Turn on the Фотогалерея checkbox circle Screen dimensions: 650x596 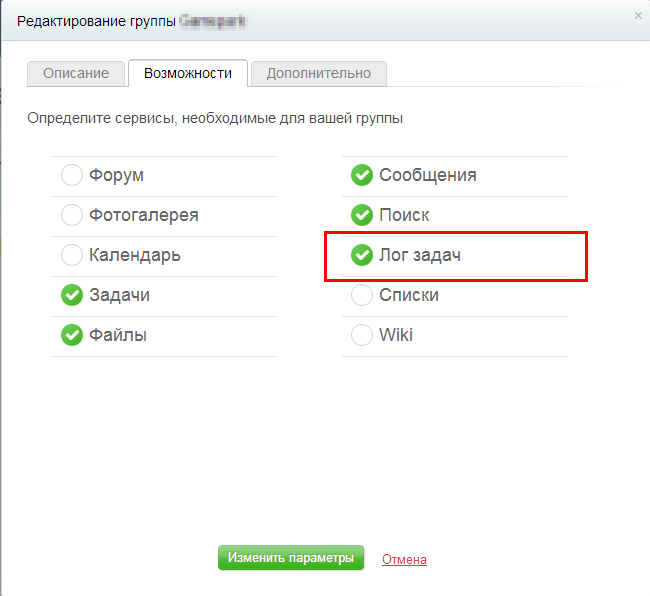72,215
